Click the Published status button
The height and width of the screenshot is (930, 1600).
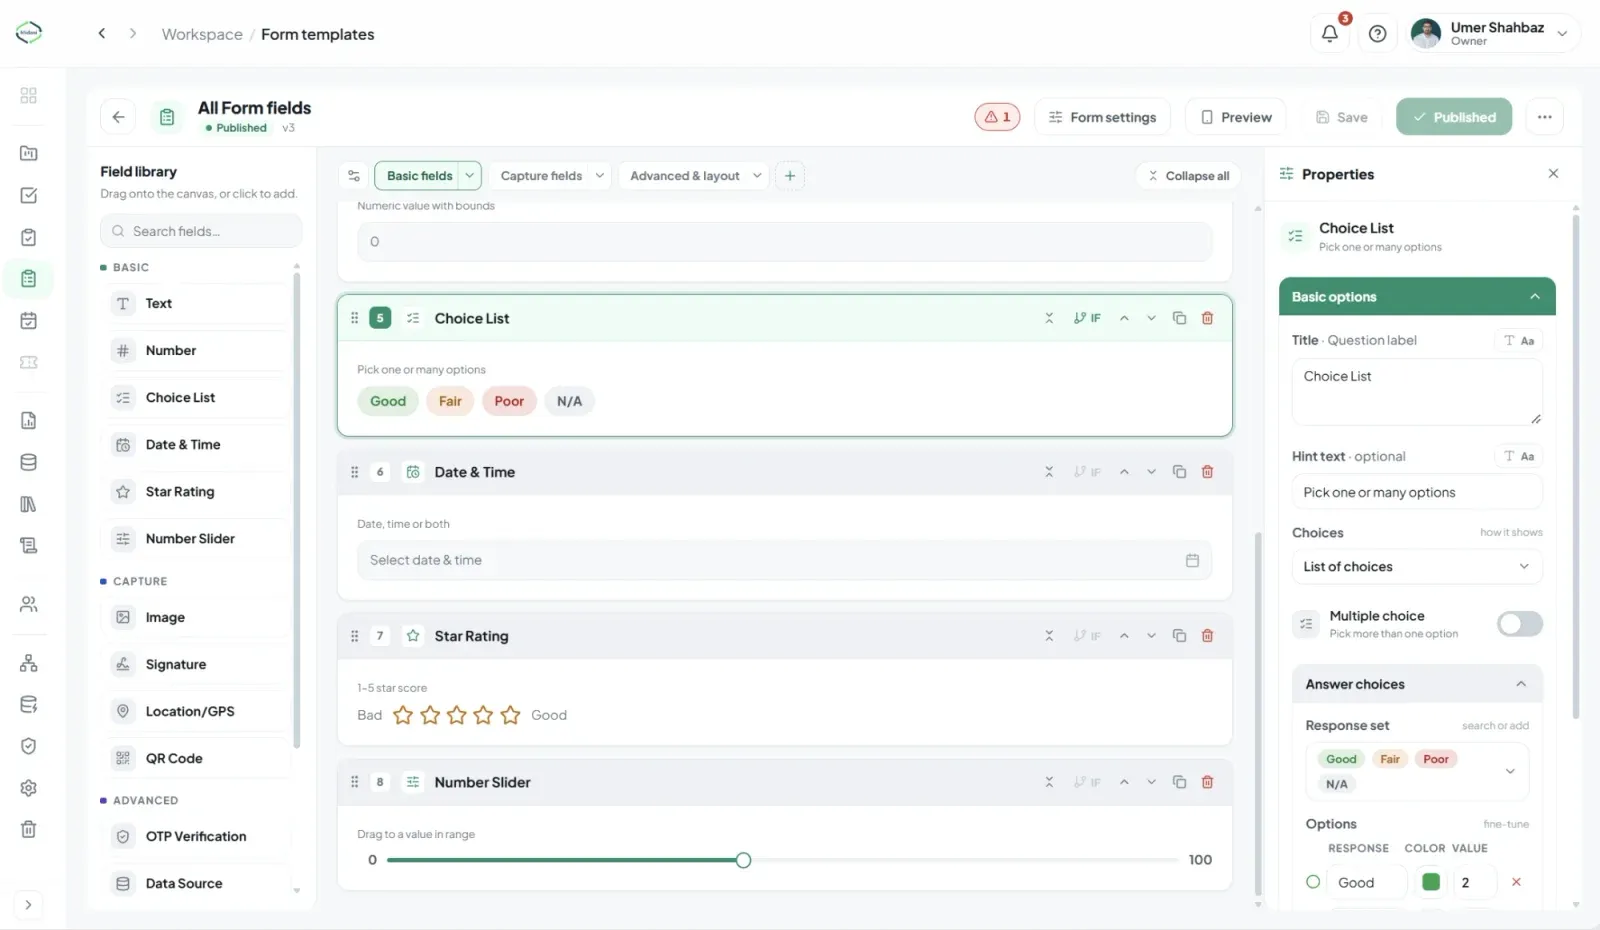[x=1454, y=117]
